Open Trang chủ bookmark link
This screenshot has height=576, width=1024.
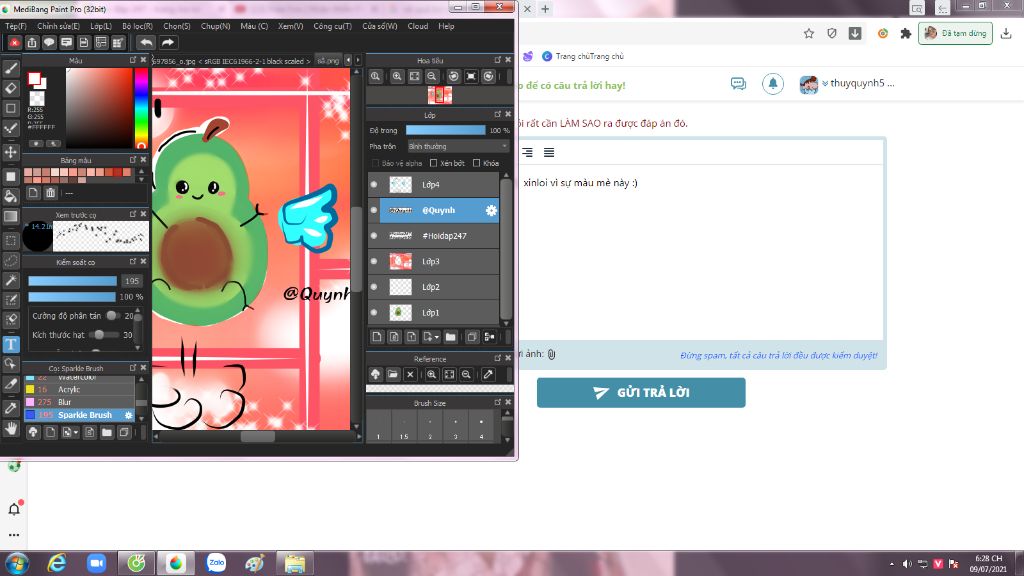coord(583,56)
